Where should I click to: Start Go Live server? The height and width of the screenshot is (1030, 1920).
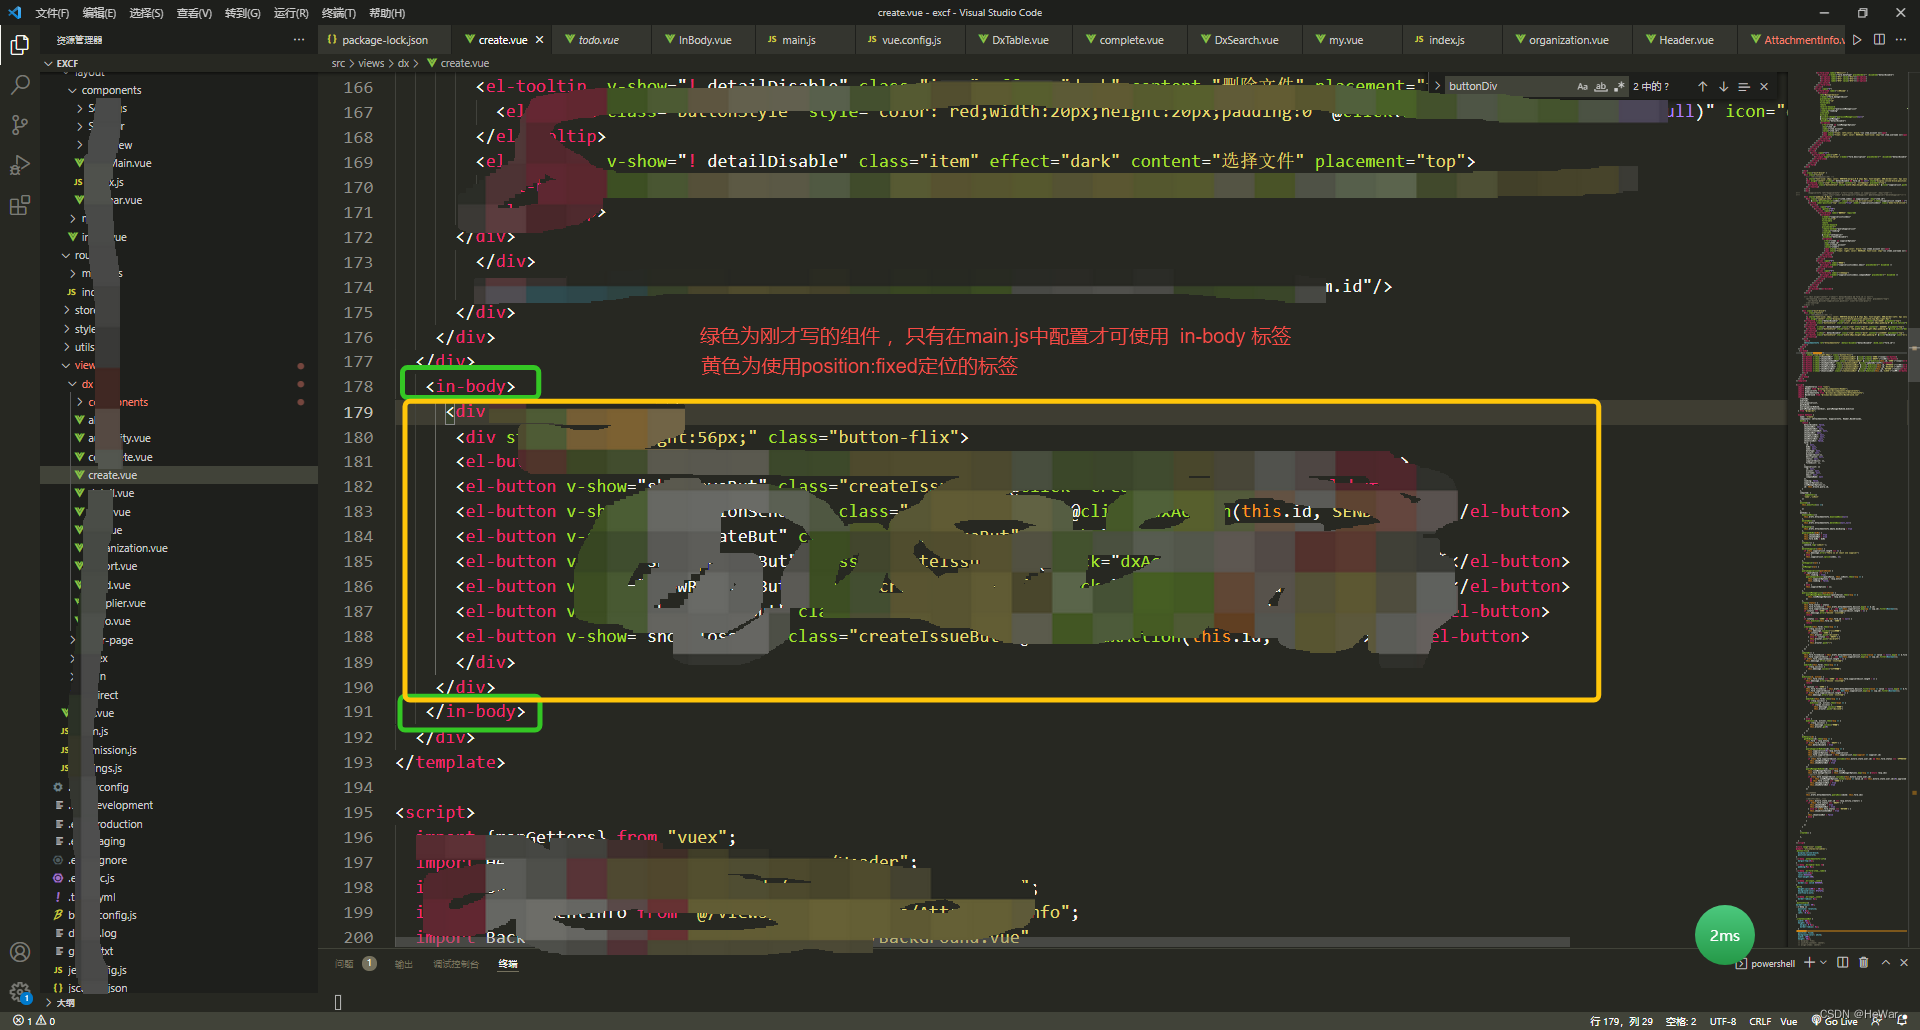coord(1834,1021)
